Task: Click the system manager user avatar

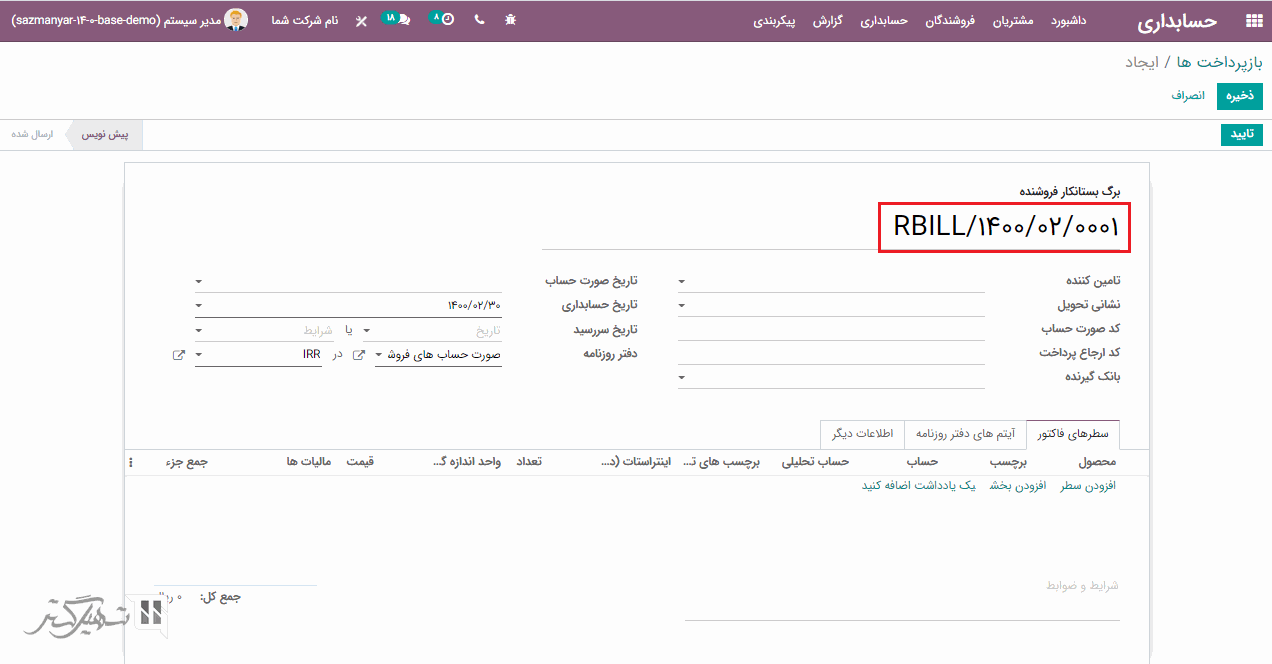Action: pyautogui.click(x=236, y=20)
